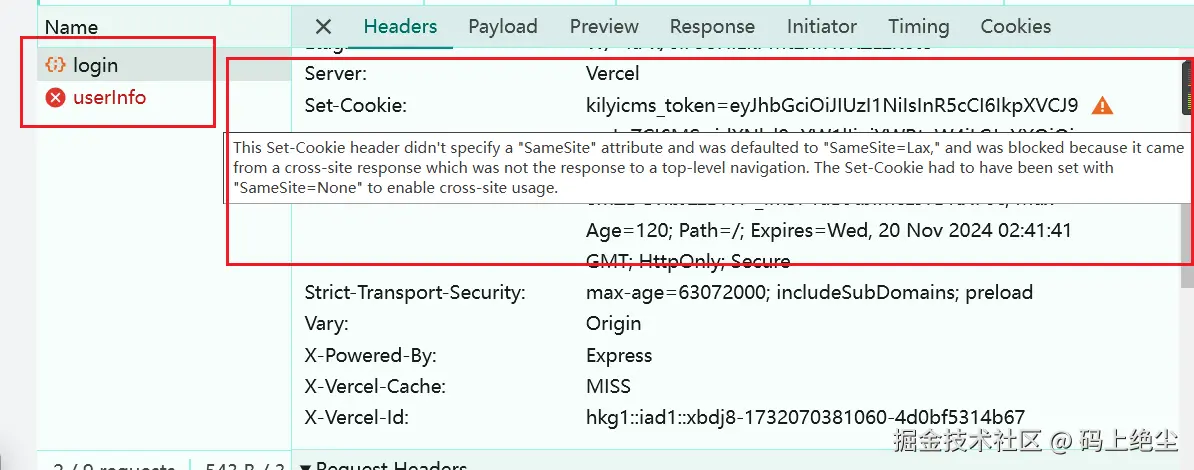Click the X-Powered-By value Express
The width and height of the screenshot is (1194, 470).
(x=618, y=355)
